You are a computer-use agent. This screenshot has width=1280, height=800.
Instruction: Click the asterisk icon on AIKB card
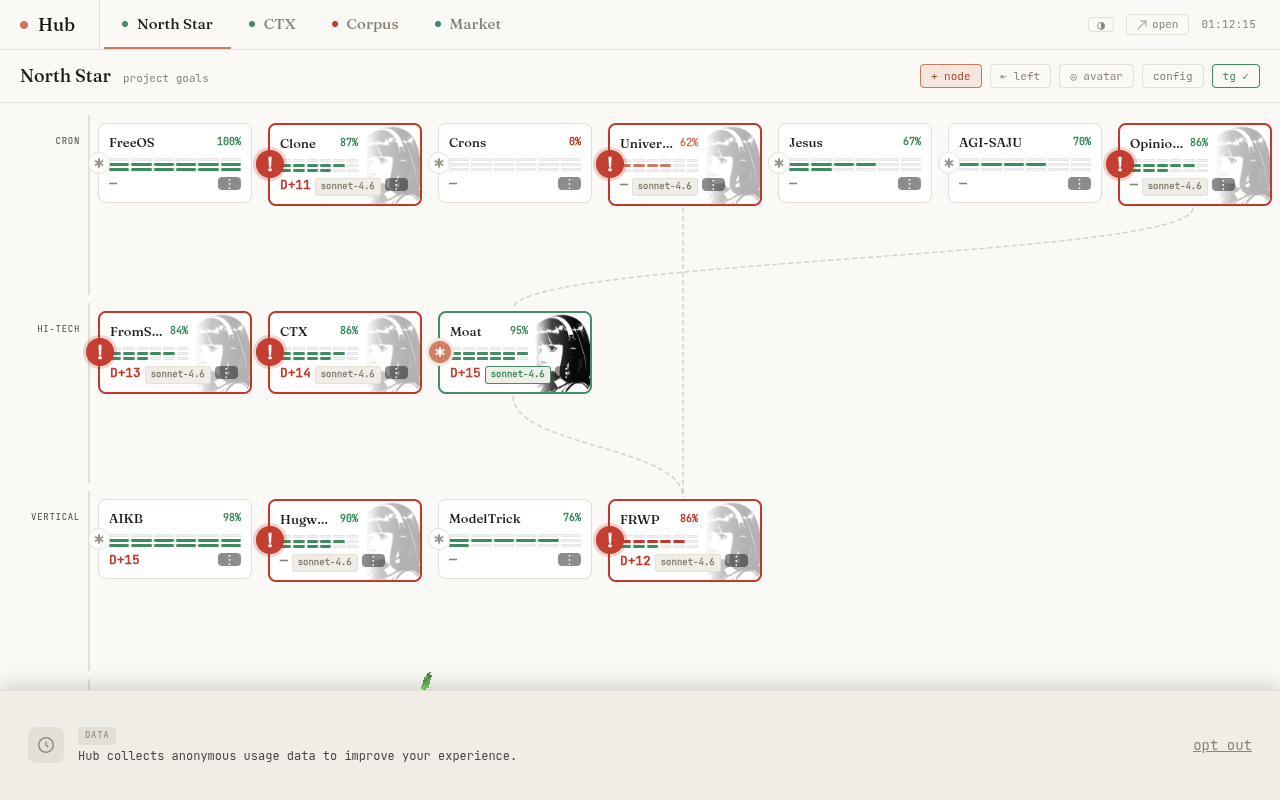[99, 539]
